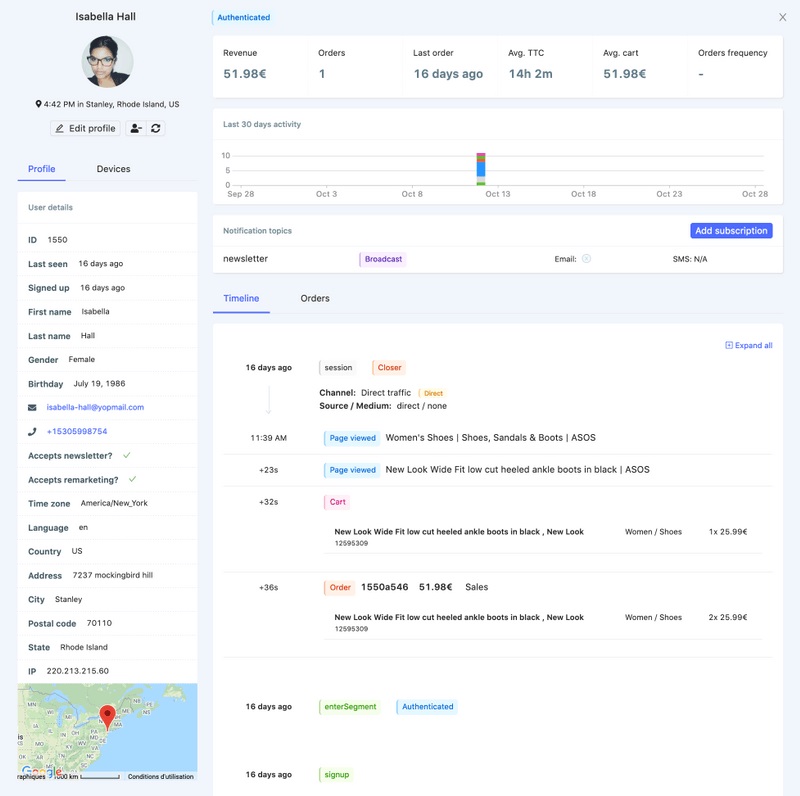Expand all timeline entries
The width and height of the screenshot is (800, 796).
click(x=748, y=345)
